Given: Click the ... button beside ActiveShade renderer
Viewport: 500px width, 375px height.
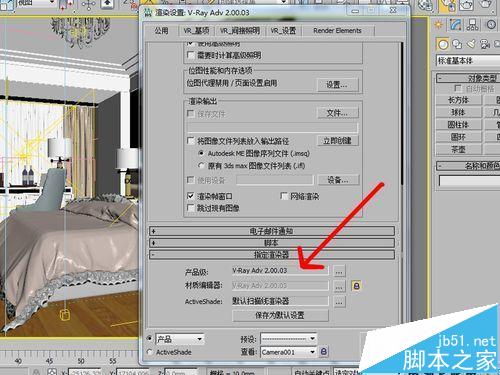Looking at the screenshot, I should click(x=339, y=302).
